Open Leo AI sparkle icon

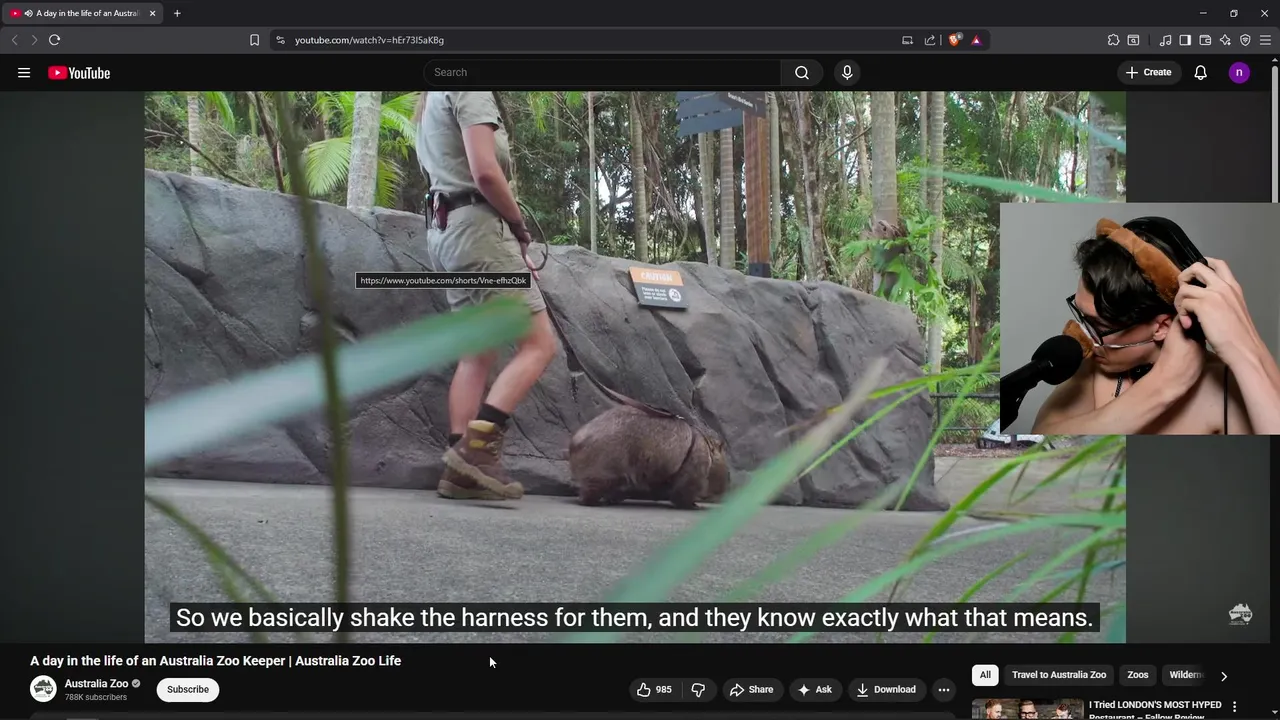[x=1225, y=40]
